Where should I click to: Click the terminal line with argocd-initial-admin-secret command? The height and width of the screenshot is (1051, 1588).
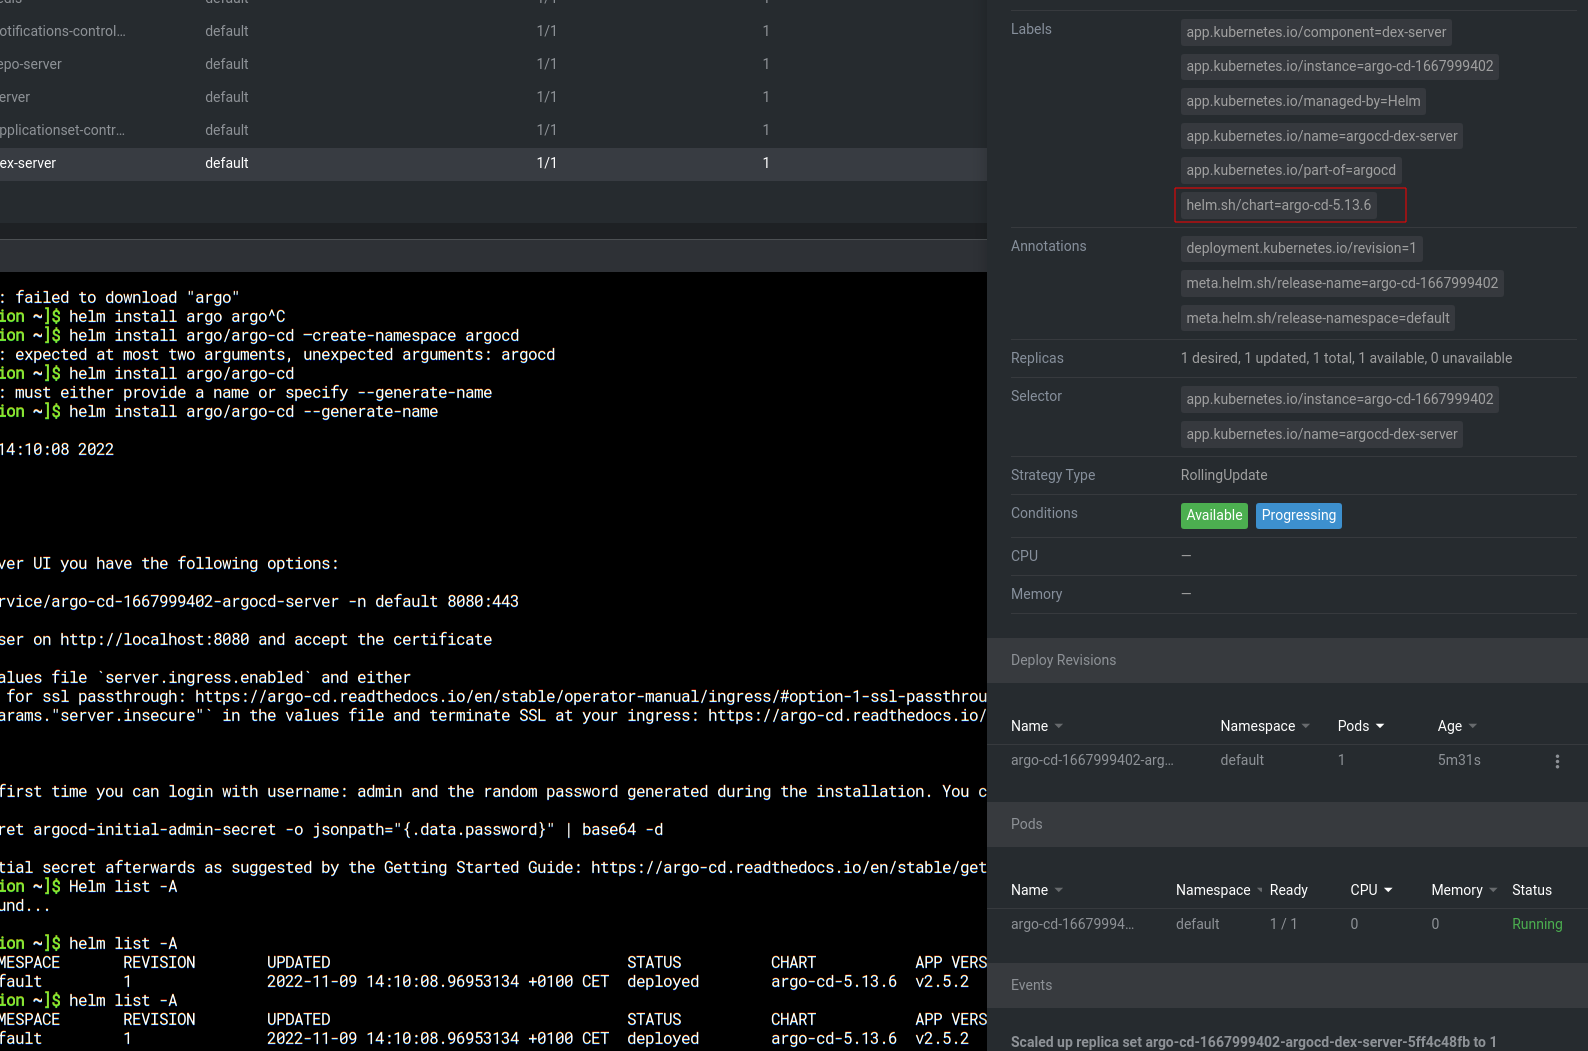point(332,830)
